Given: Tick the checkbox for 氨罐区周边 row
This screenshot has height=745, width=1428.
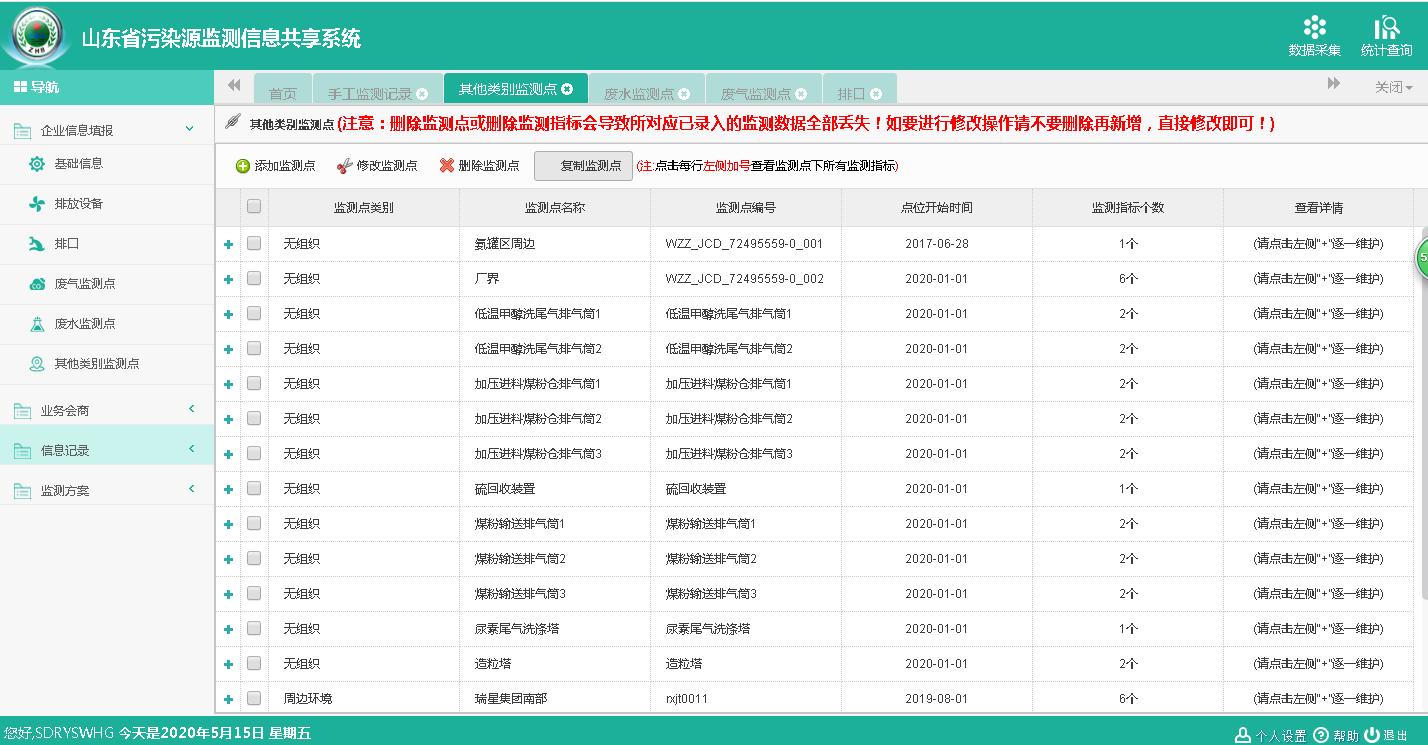Looking at the screenshot, I should [254, 243].
